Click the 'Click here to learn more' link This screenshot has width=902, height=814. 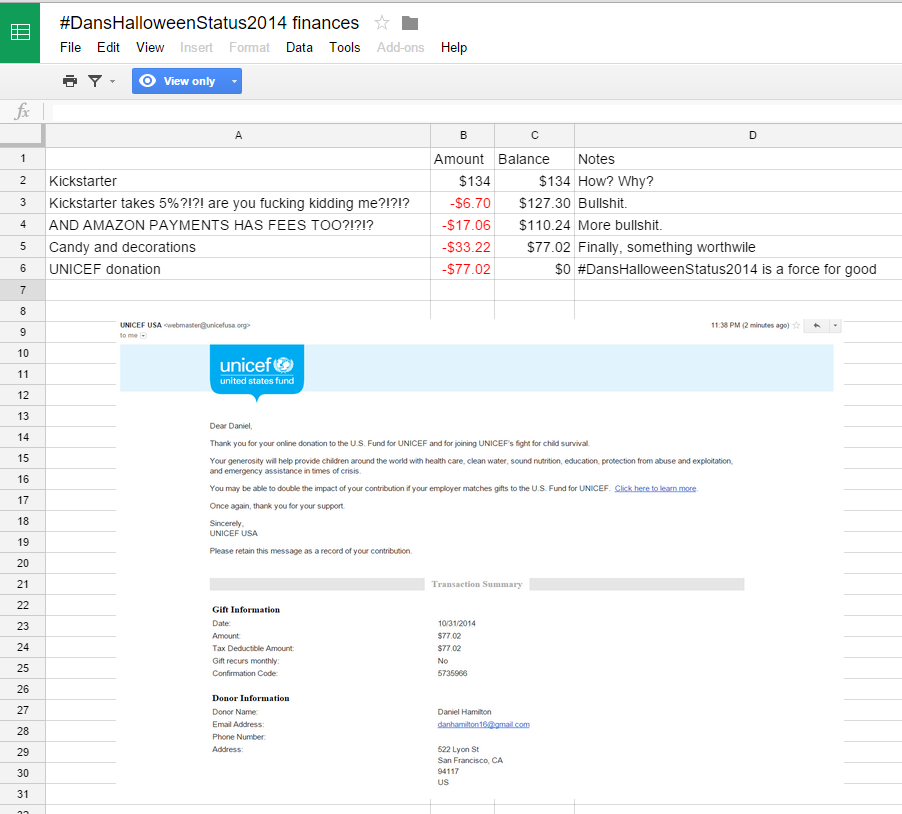pos(655,488)
